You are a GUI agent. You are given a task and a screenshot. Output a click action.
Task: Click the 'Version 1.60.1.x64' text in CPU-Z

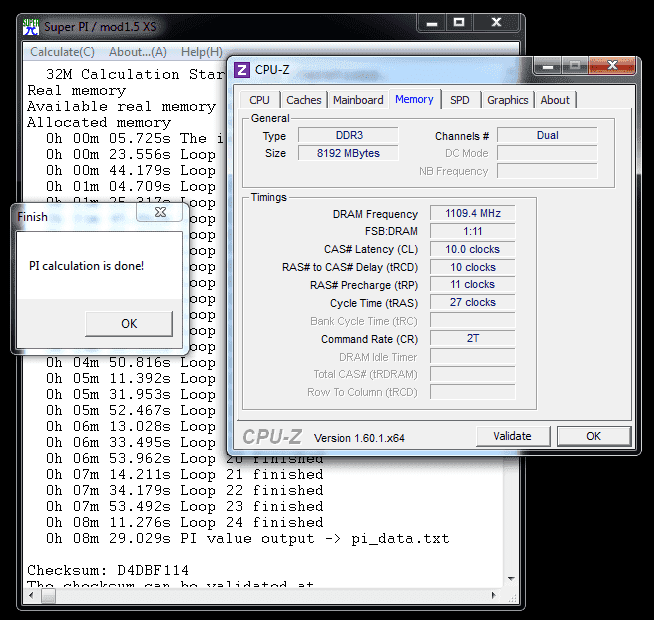(x=359, y=438)
